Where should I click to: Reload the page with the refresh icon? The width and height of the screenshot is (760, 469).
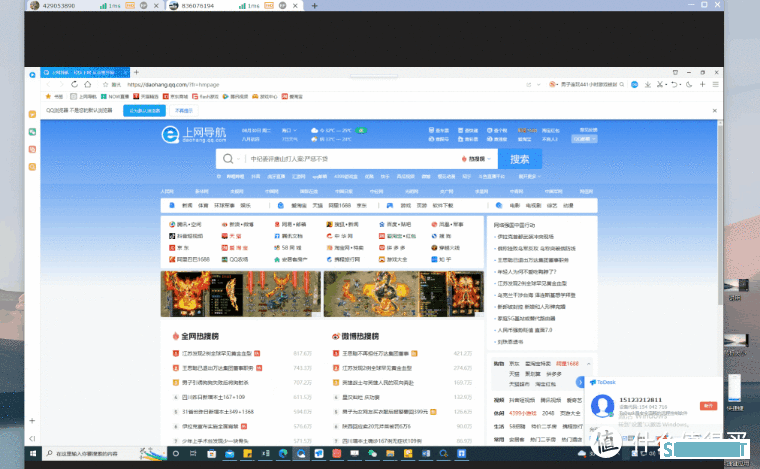pos(75,84)
